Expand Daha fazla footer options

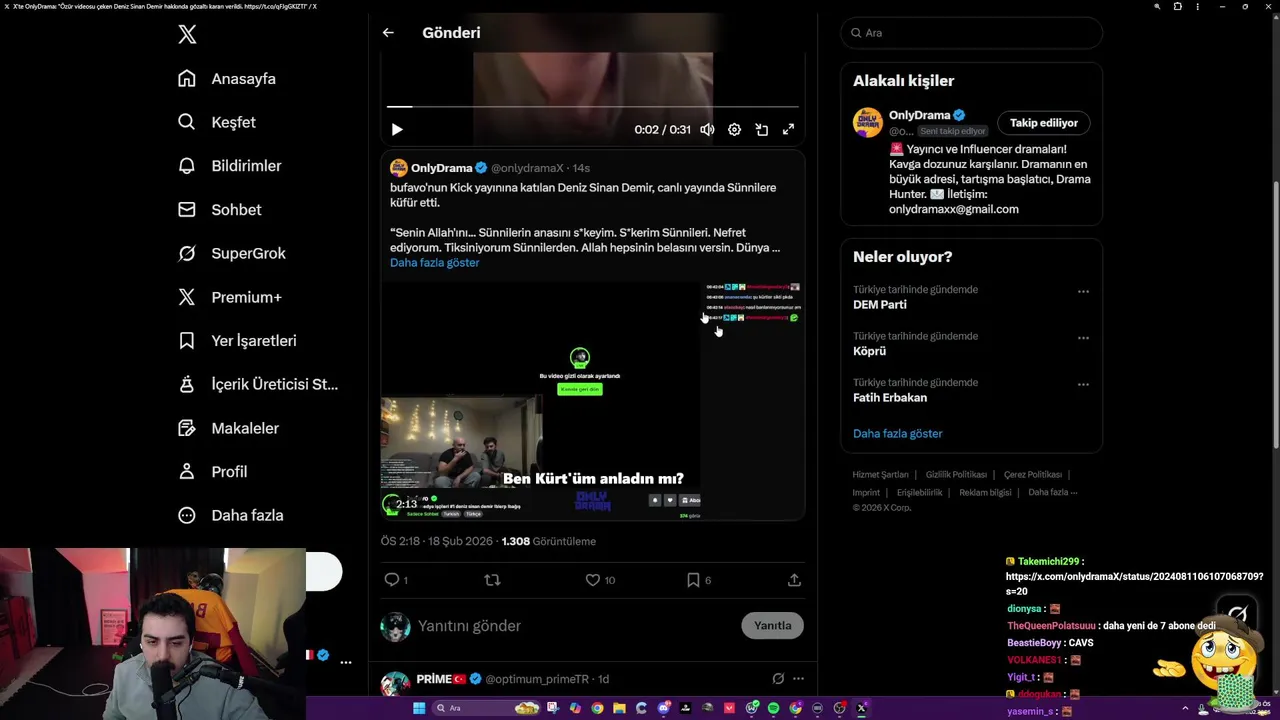(x=1053, y=492)
